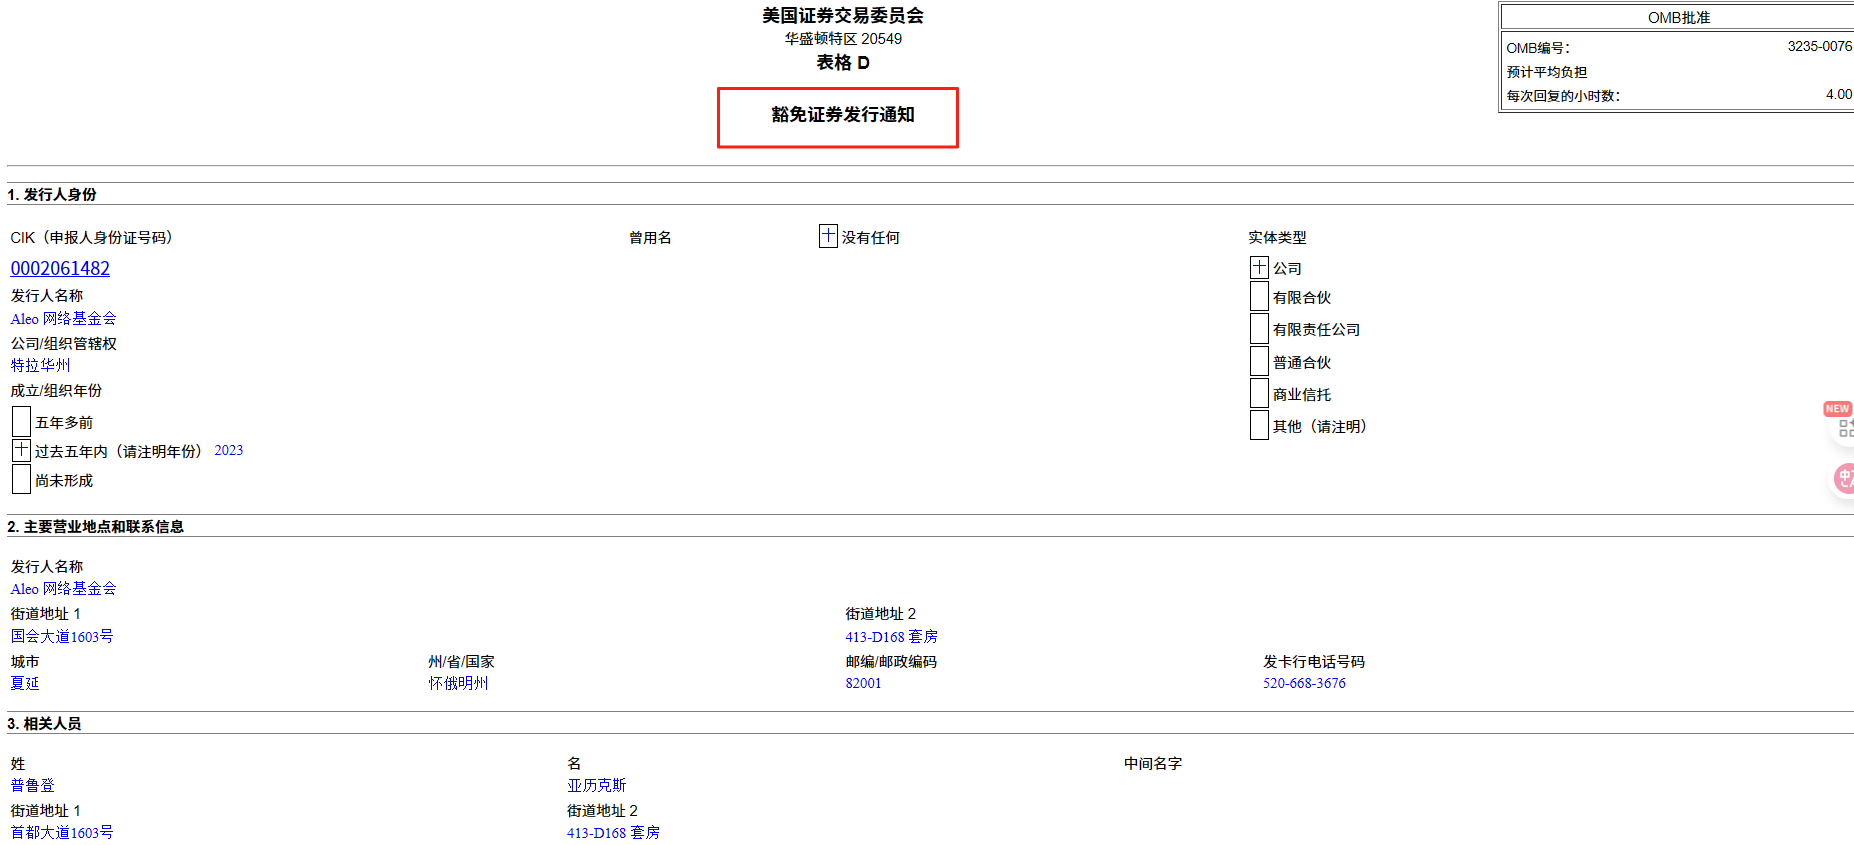1854x845 pixels.
Task: Click the 实体类型 label
Action: point(1277,237)
